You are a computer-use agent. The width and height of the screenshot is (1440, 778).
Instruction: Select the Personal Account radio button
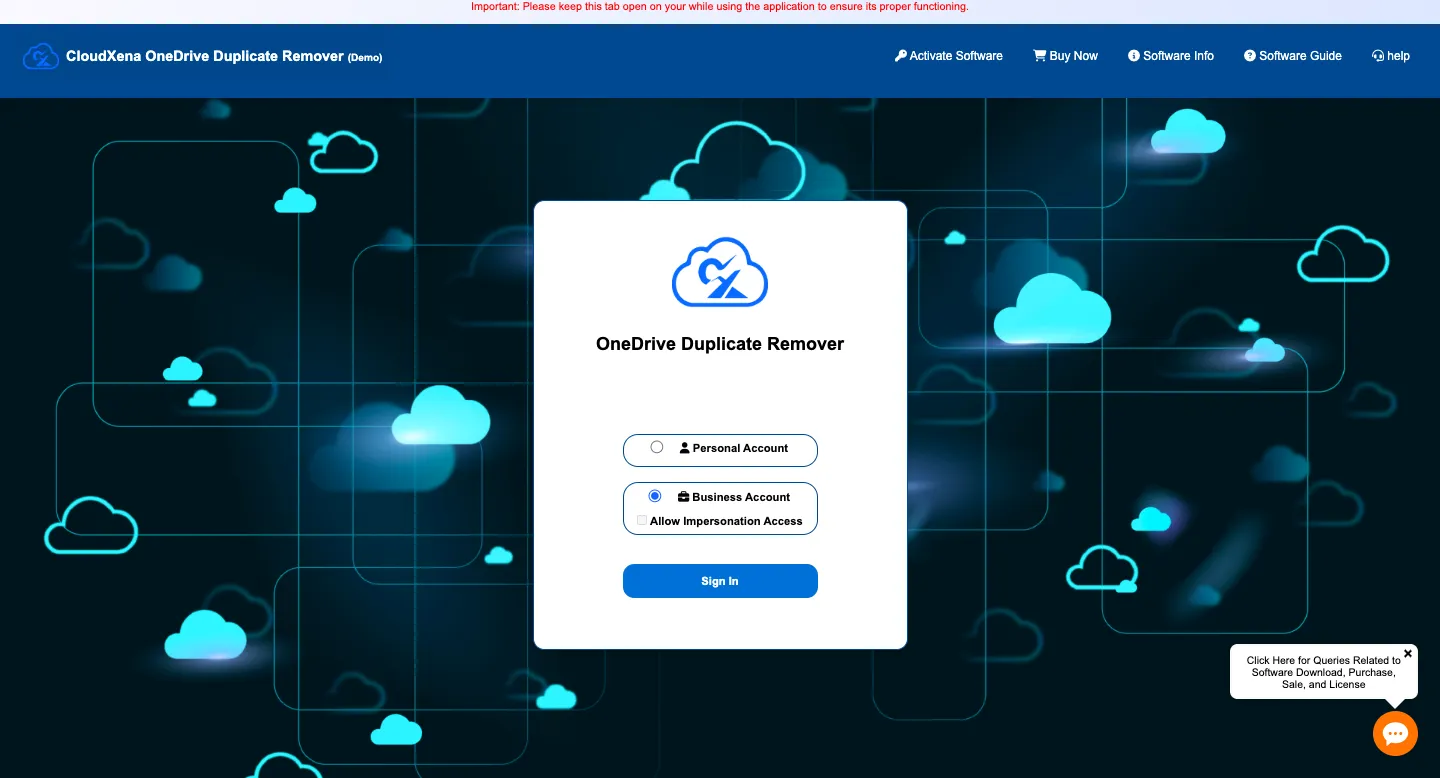[657, 447]
